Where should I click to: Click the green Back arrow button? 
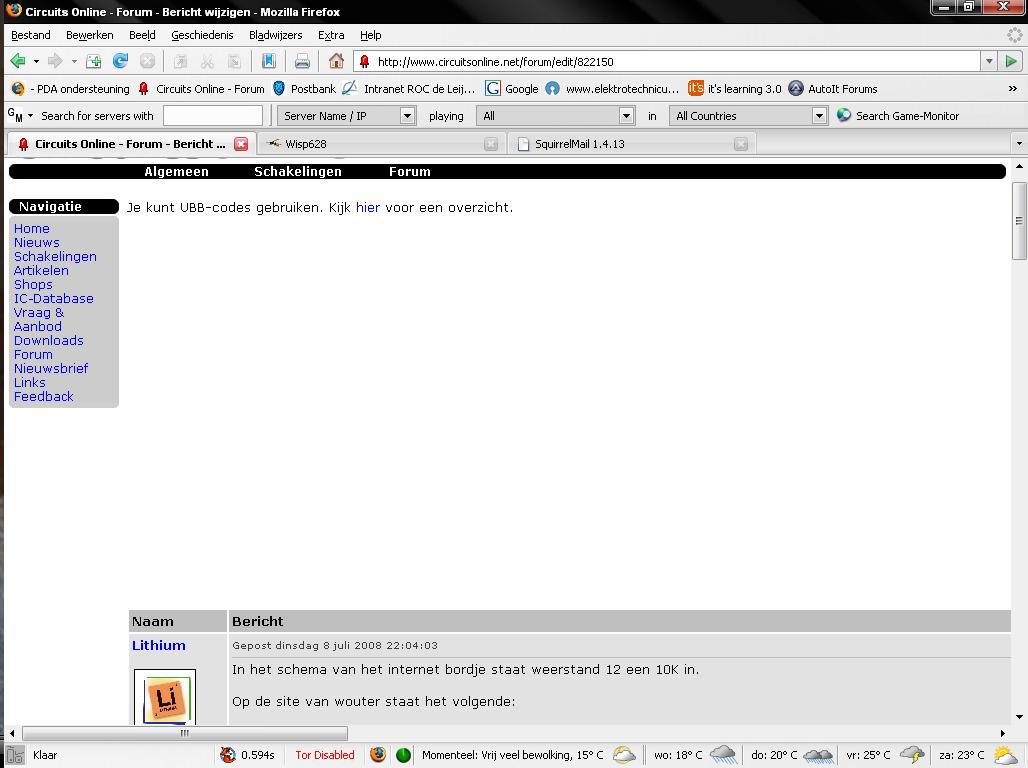pos(18,61)
